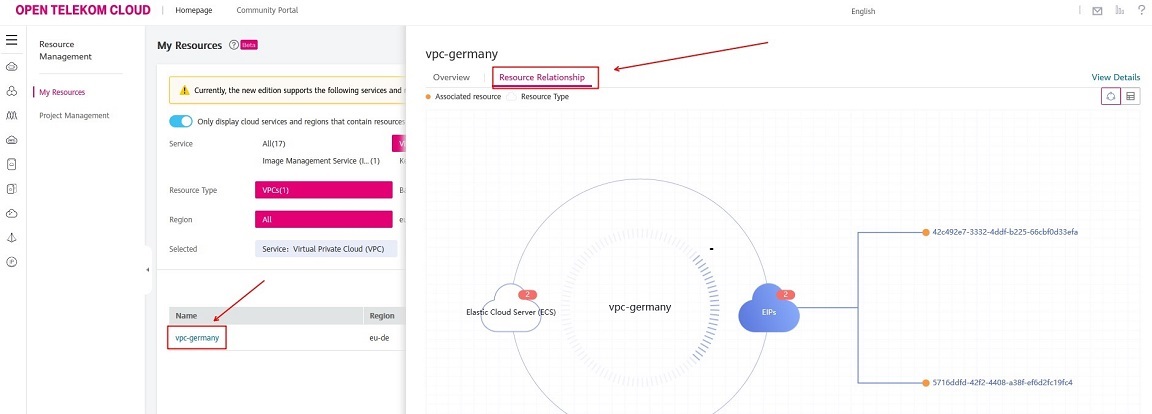This screenshot has height=414, width=1152.
Task: Open EIP 42c492e7-3332-4ddf-b225-66cbf0d33efa
Action: click(1005, 232)
